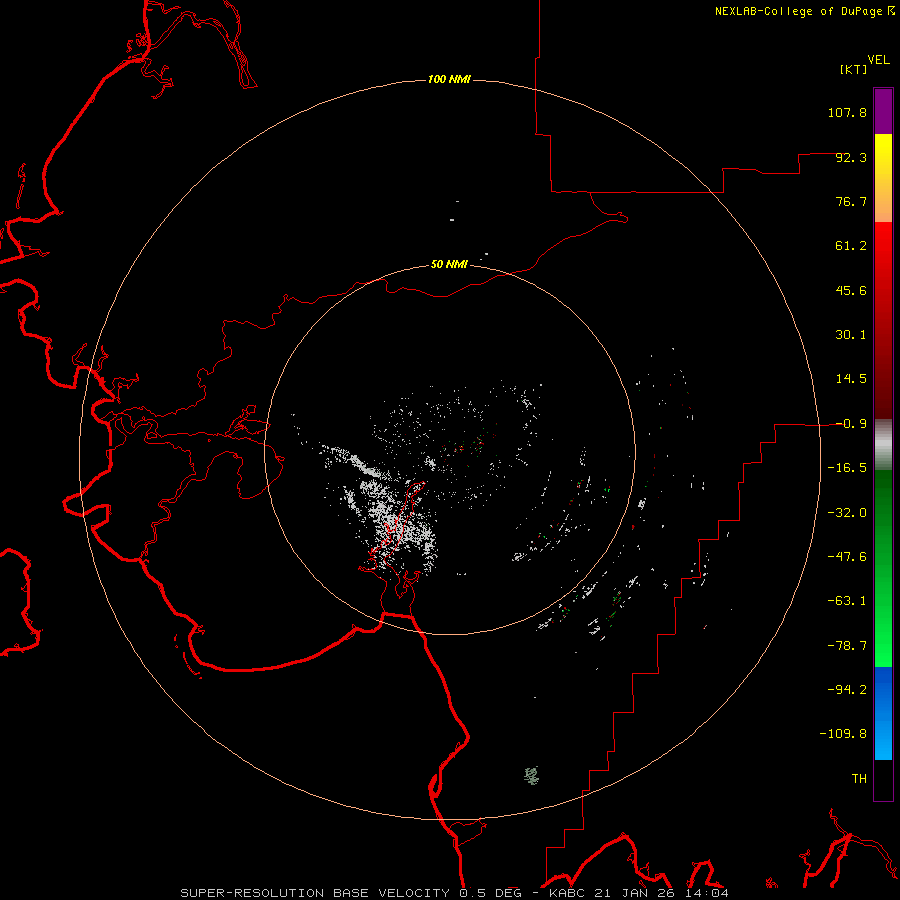
Task: Click the -32.0 legend value
Action: [x=847, y=513]
